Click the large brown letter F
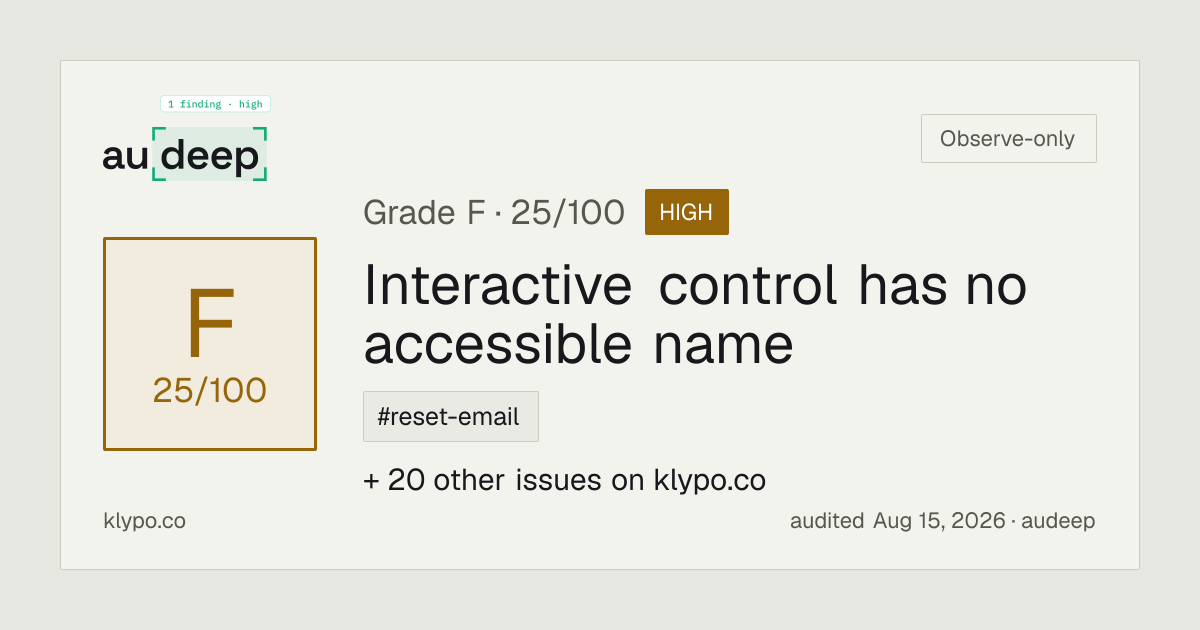The width and height of the screenshot is (1200, 630). 210,324
